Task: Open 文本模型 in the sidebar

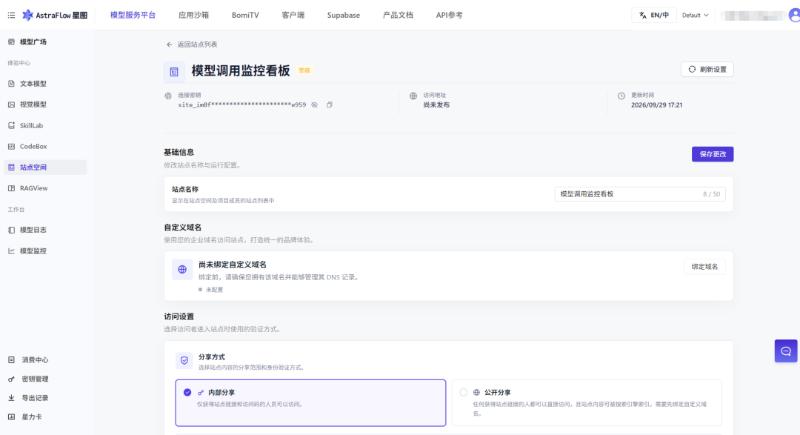Action: tap(33, 84)
